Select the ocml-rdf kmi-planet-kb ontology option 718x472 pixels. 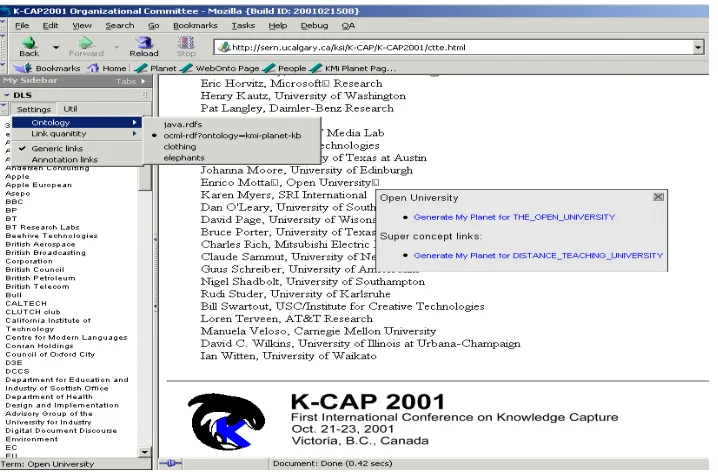(232, 136)
